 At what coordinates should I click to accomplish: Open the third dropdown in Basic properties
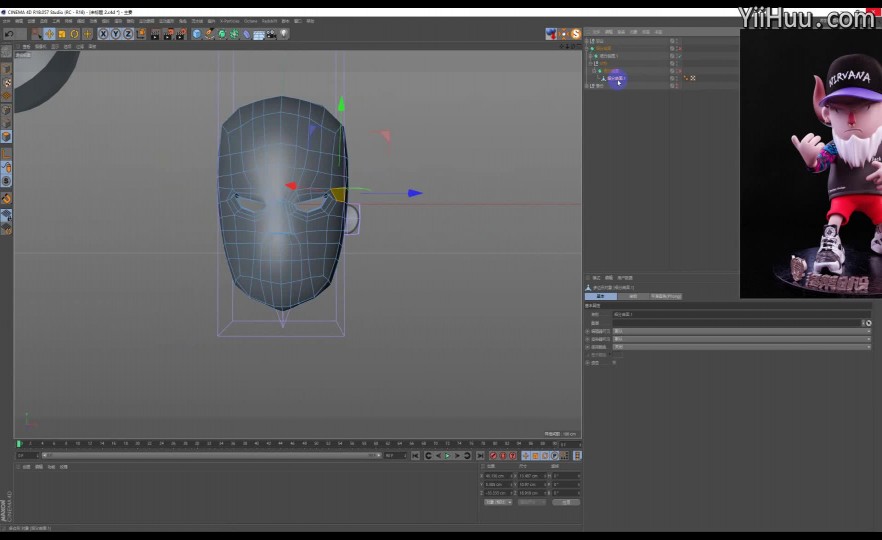741,347
